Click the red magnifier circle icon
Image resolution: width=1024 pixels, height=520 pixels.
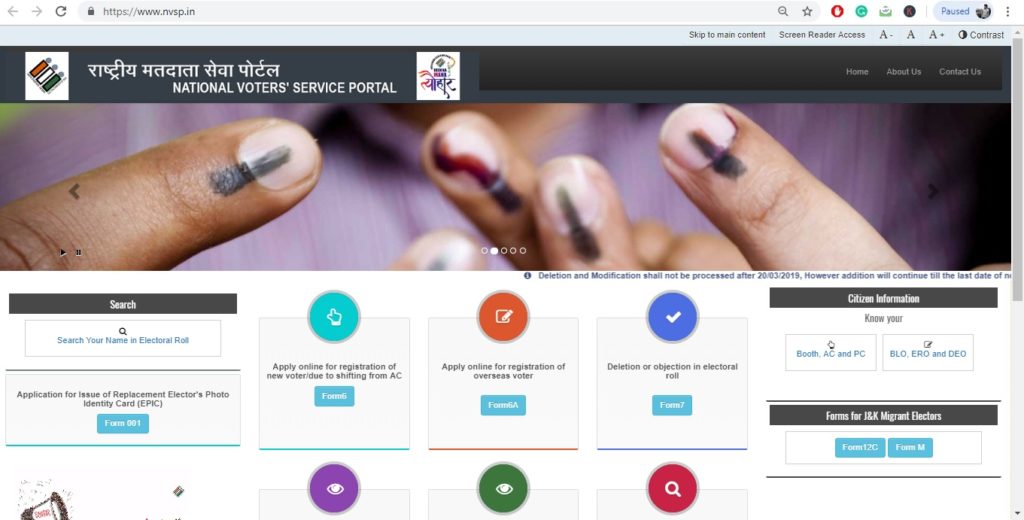pos(672,489)
